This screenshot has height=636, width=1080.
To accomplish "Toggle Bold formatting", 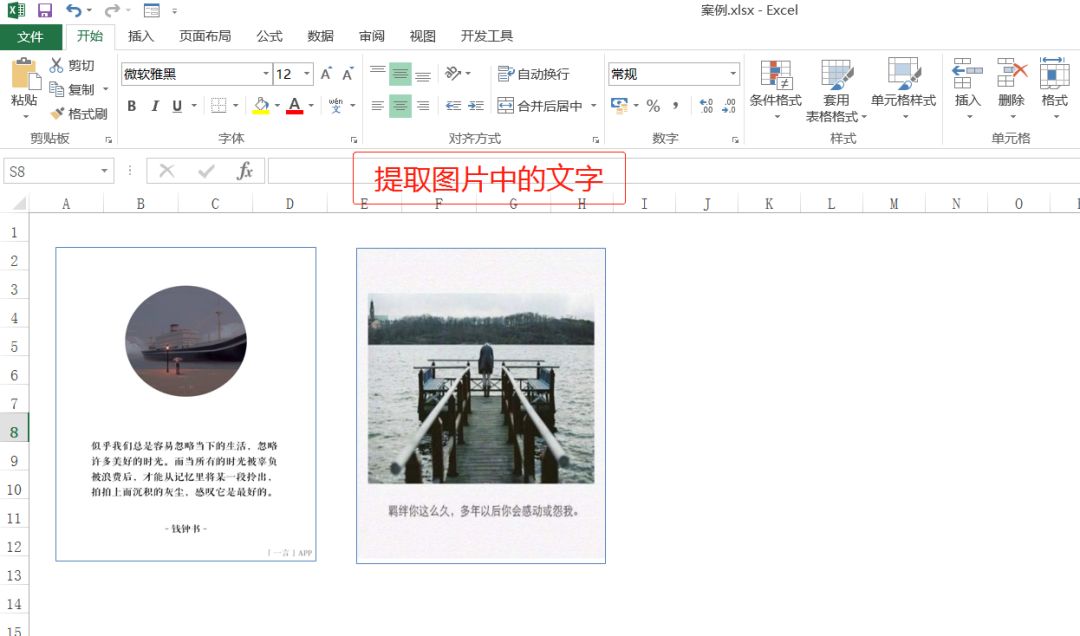I will point(131,105).
